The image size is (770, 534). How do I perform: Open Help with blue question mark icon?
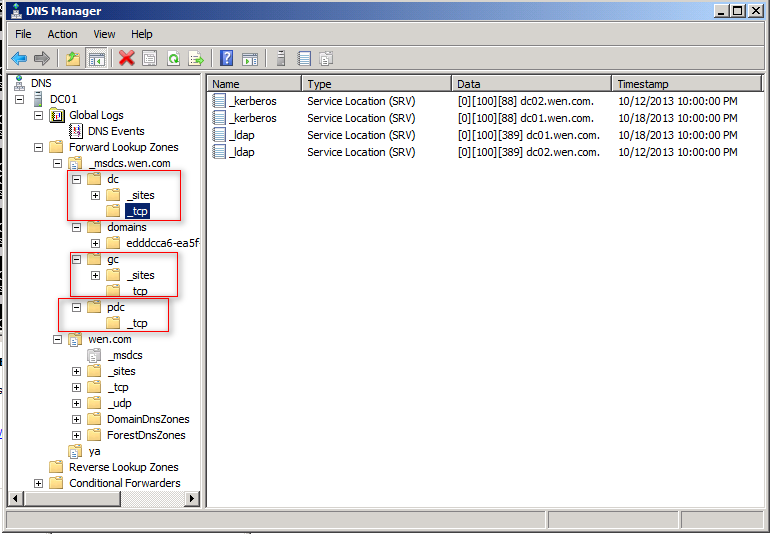226,58
